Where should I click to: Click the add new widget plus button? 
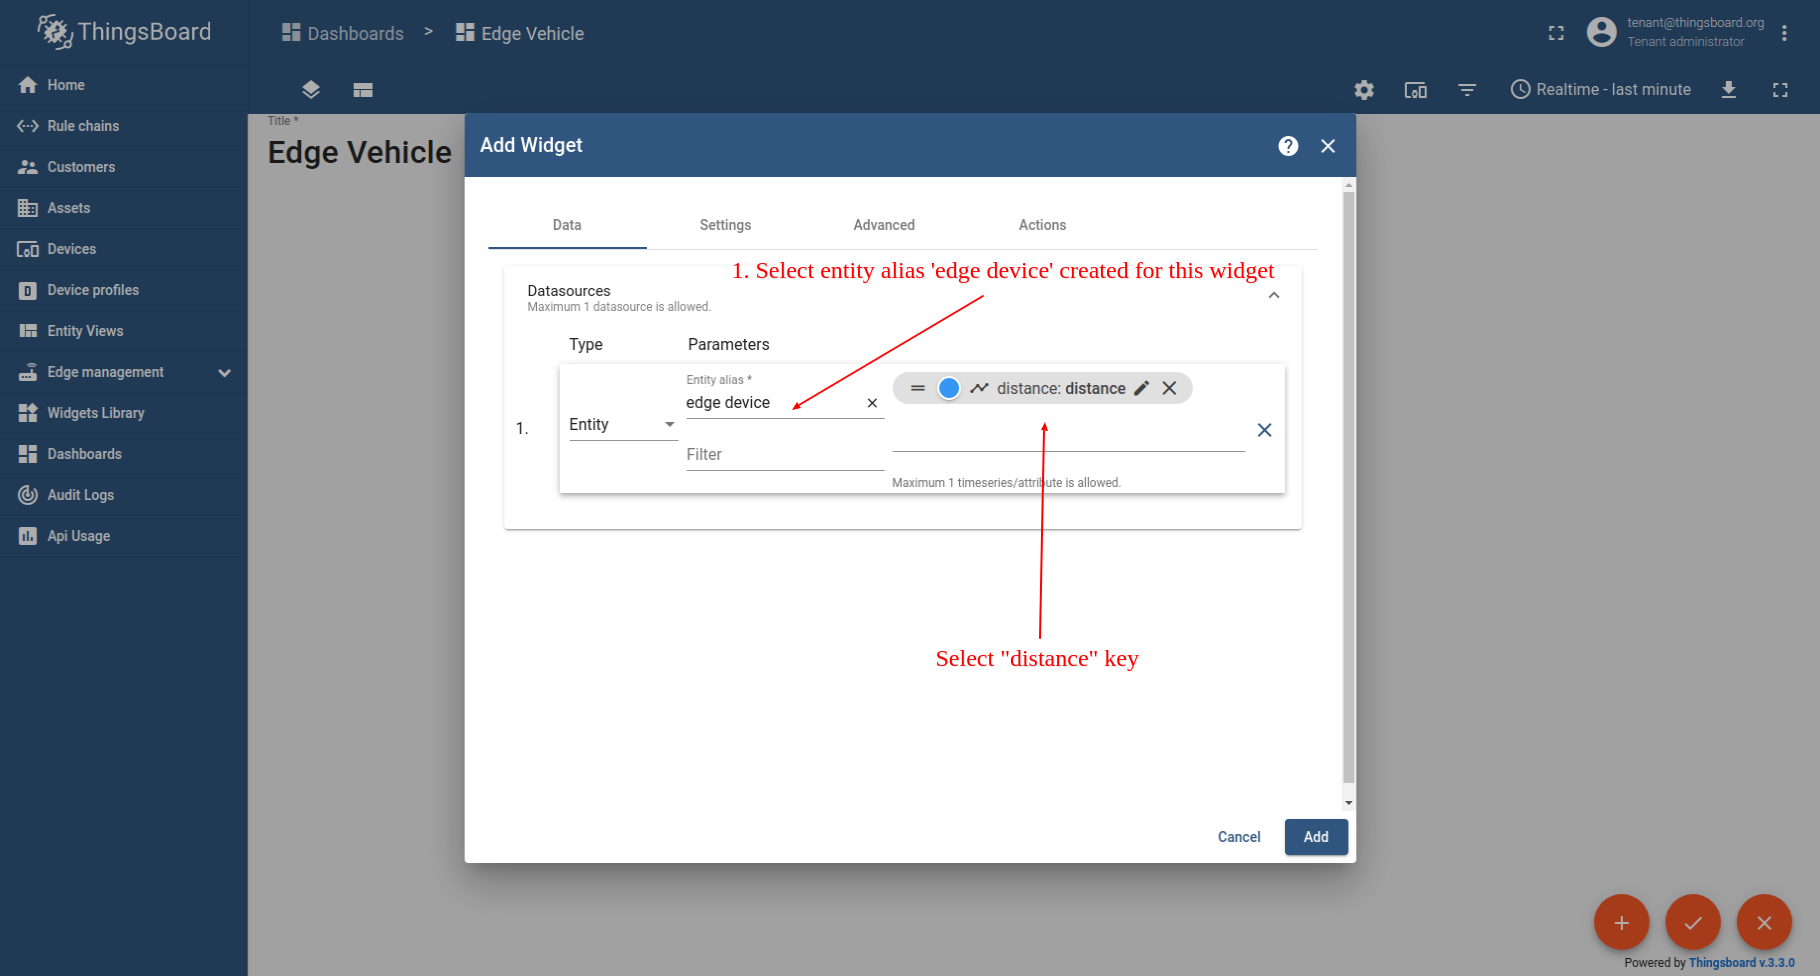1622,922
